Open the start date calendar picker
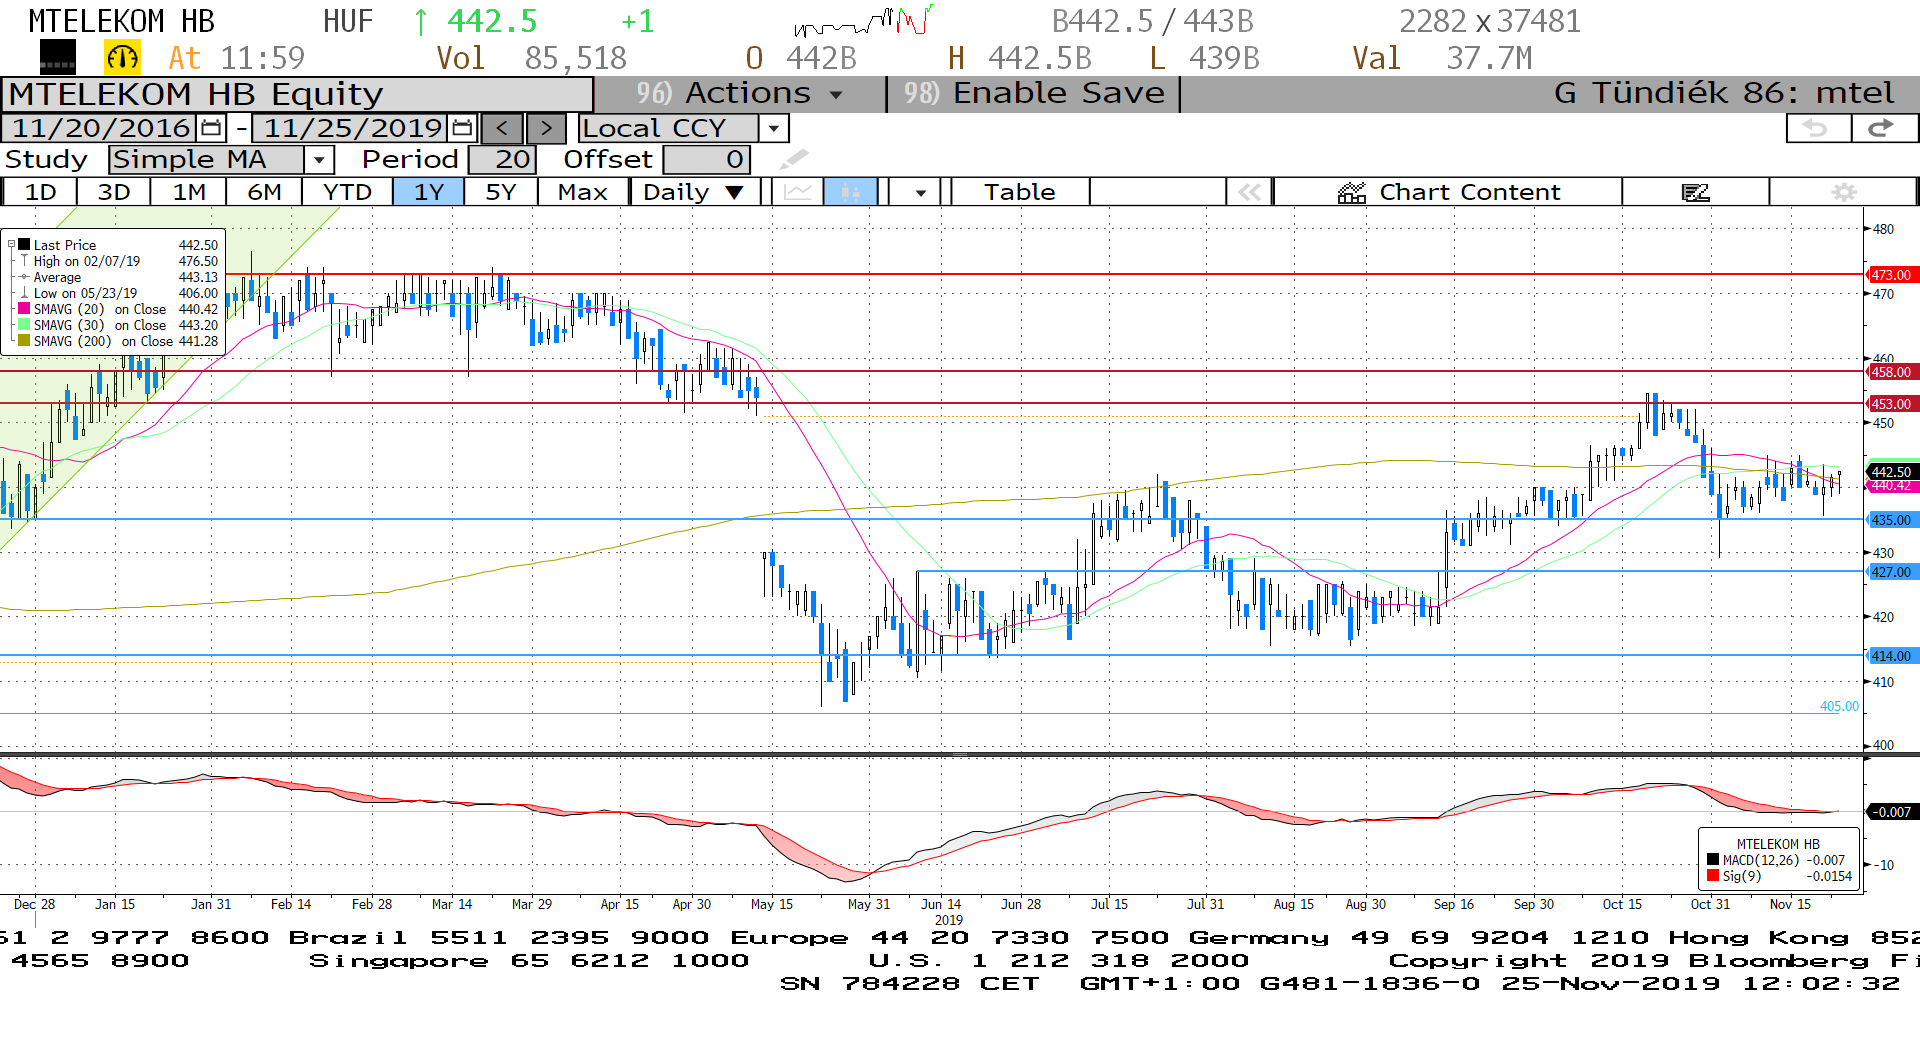The image size is (1920, 1039). tap(211, 128)
